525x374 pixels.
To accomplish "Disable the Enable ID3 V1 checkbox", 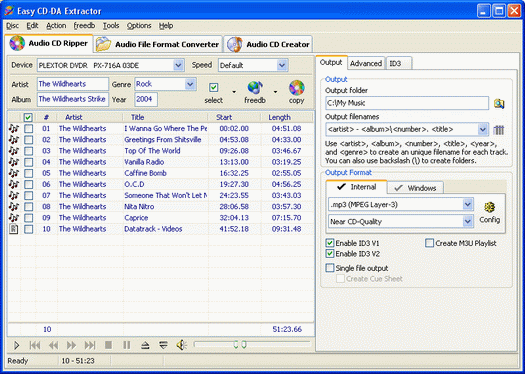I will pyautogui.click(x=330, y=243).
